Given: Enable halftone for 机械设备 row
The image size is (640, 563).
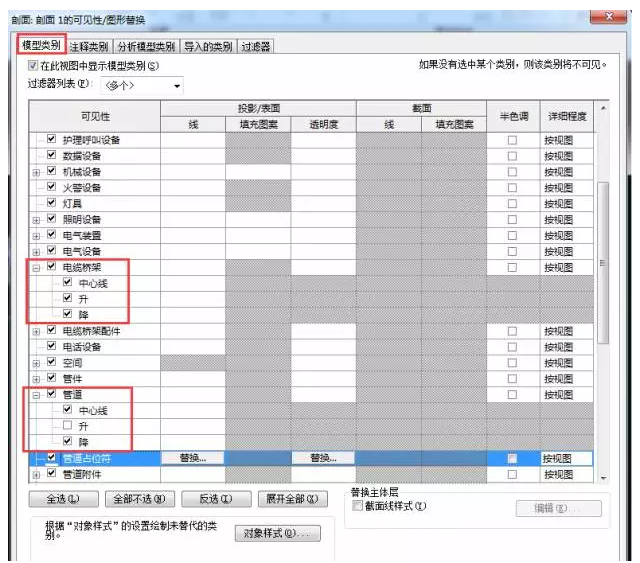Looking at the screenshot, I should pos(512,172).
